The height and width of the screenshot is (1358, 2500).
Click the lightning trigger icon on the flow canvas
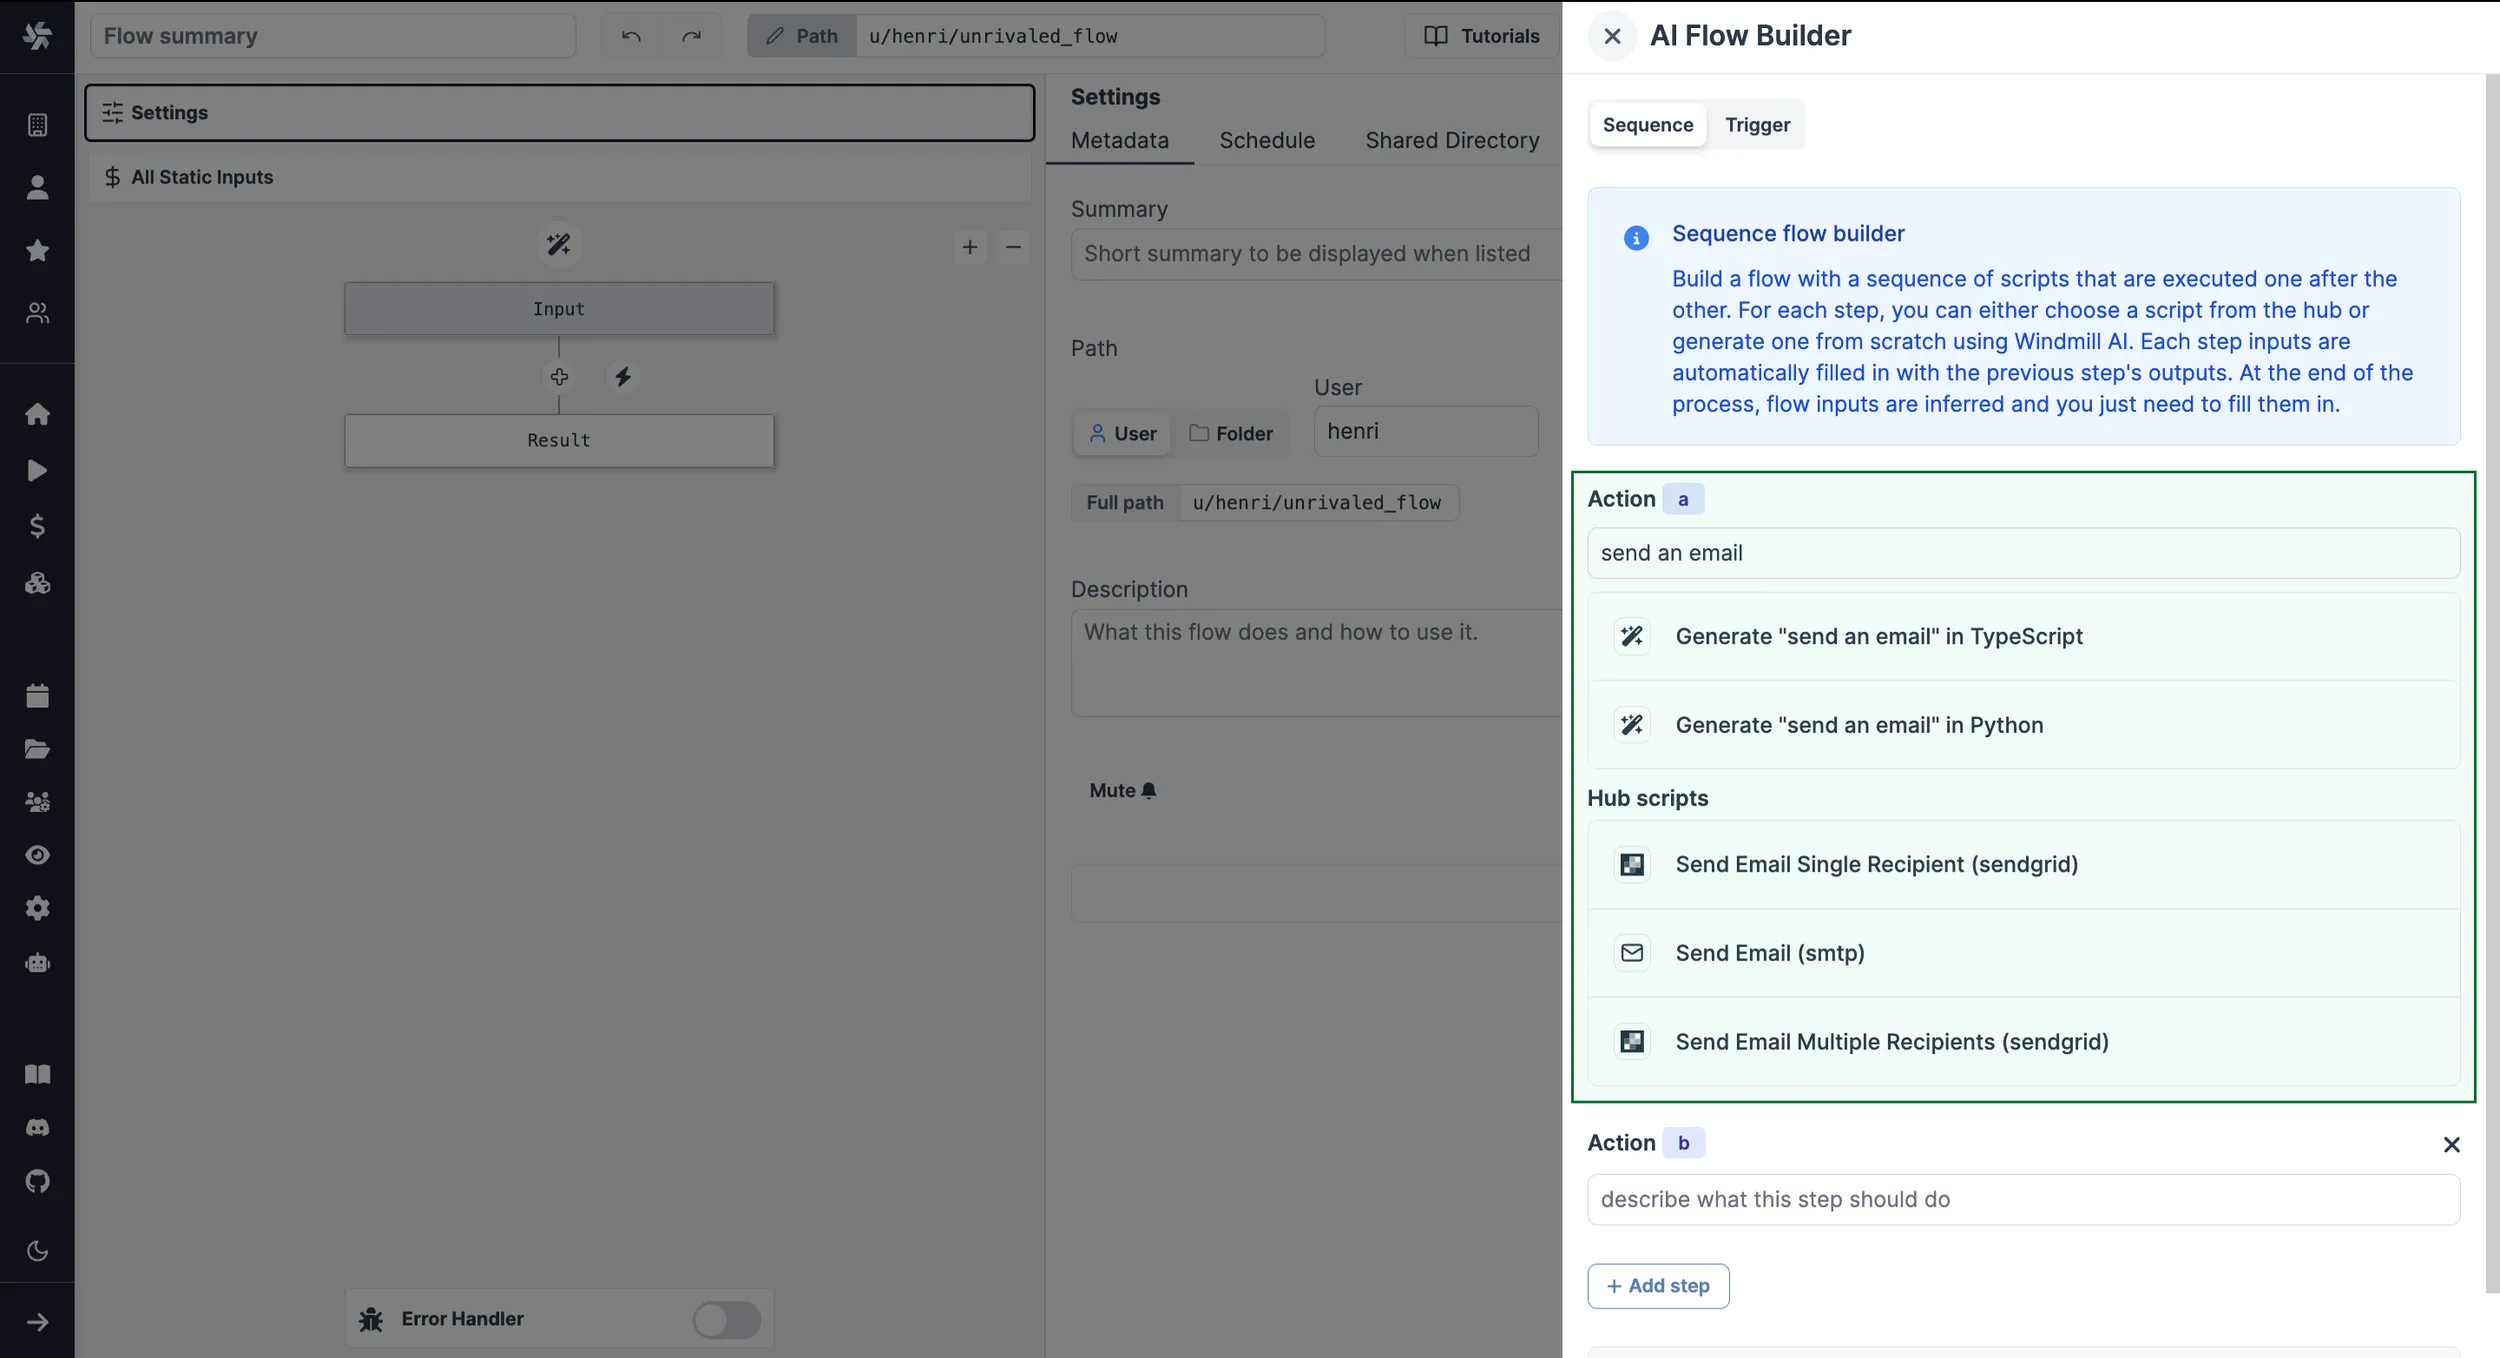(623, 376)
